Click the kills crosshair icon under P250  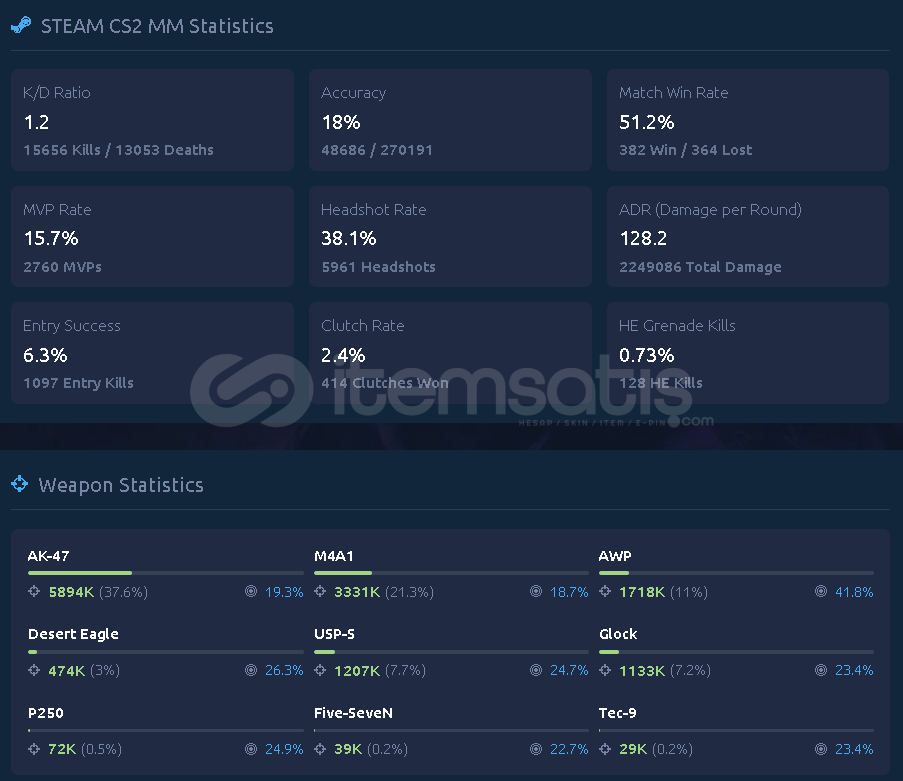(34, 749)
